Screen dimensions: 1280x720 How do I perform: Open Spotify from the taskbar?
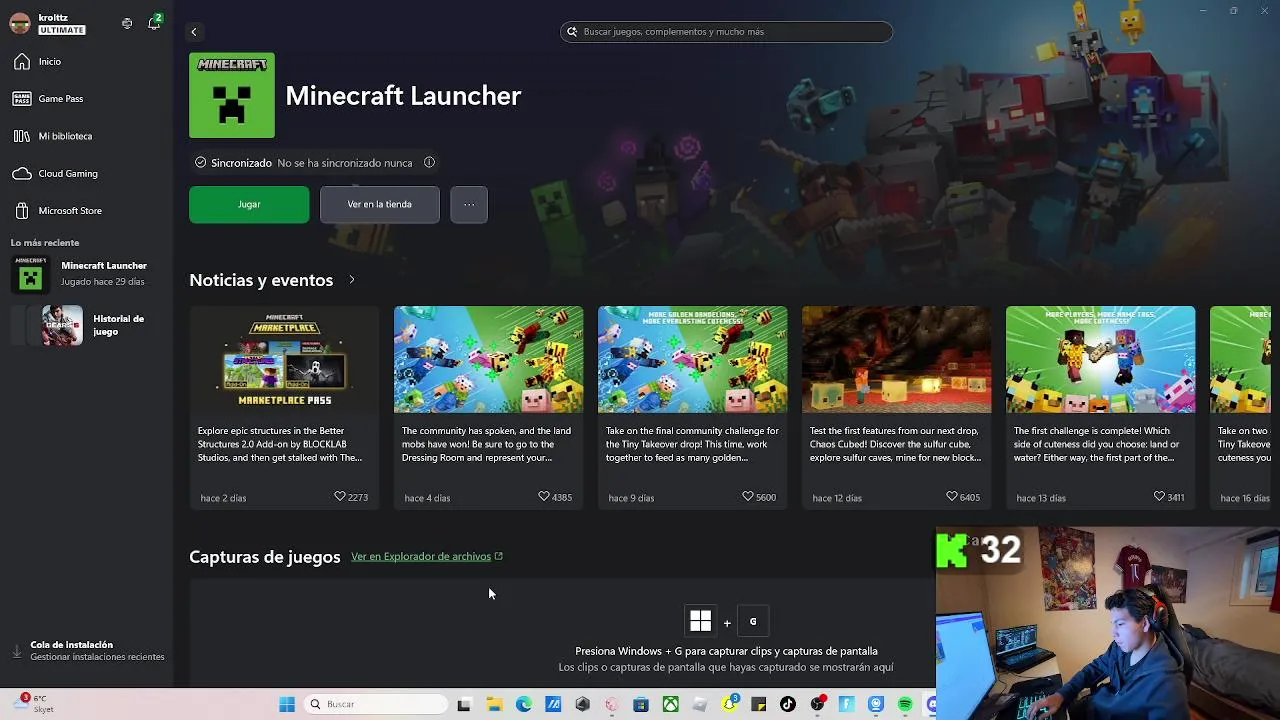point(905,705)
